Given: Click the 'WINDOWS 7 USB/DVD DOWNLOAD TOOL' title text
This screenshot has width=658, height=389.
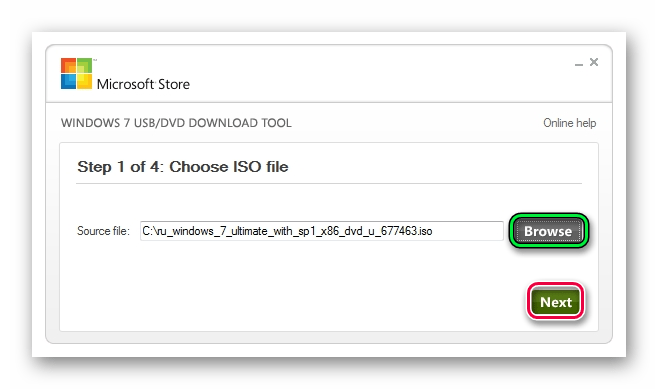Looking at the screenshot, I should point(176,123).
